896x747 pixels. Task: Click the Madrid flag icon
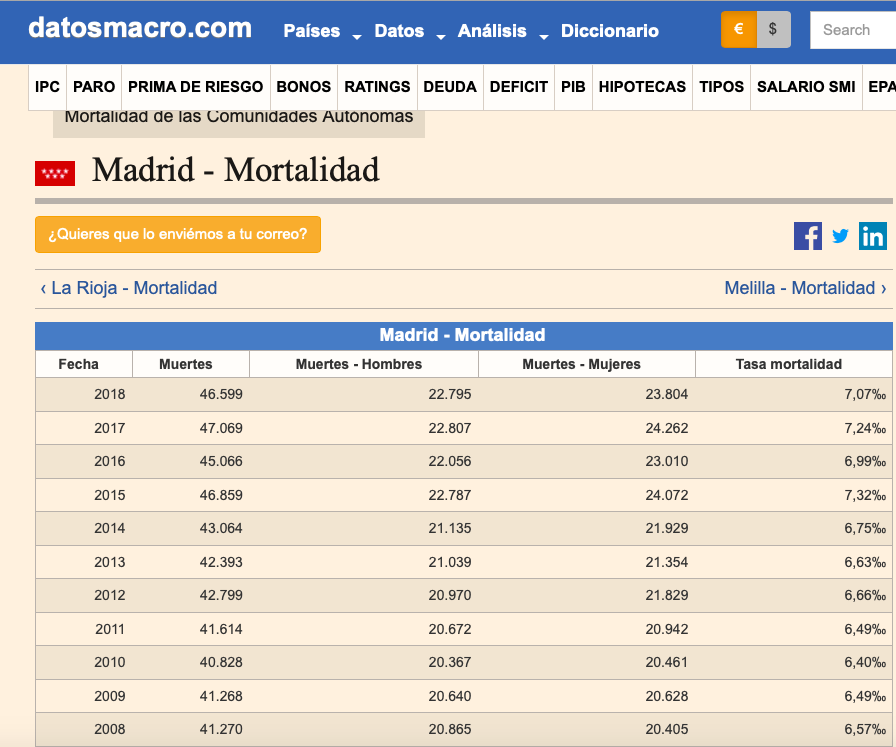55,173
